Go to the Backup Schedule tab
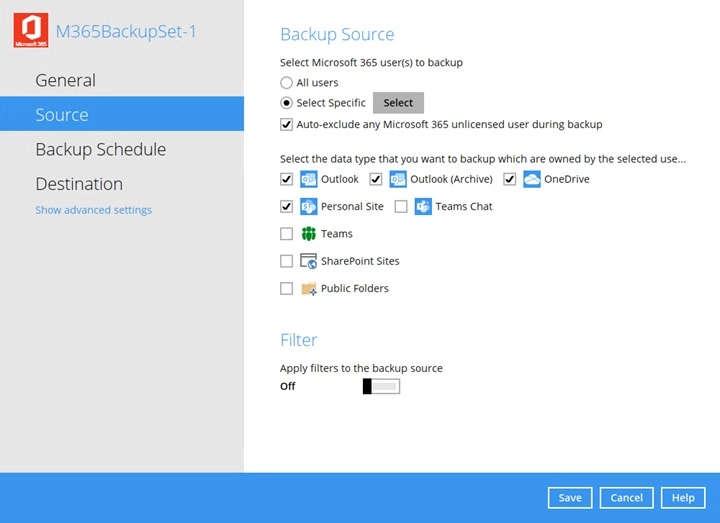720x523 pixels. (x=122, y=149)
